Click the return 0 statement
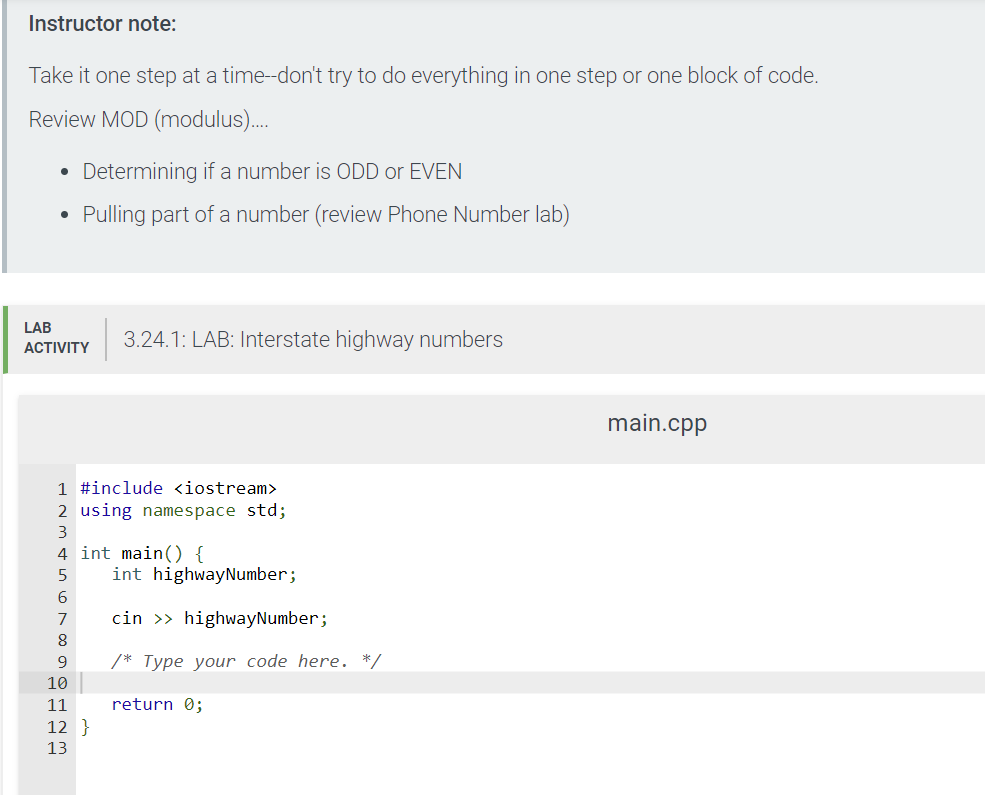Screen dimensions: 985x795 tap(156, 704)
